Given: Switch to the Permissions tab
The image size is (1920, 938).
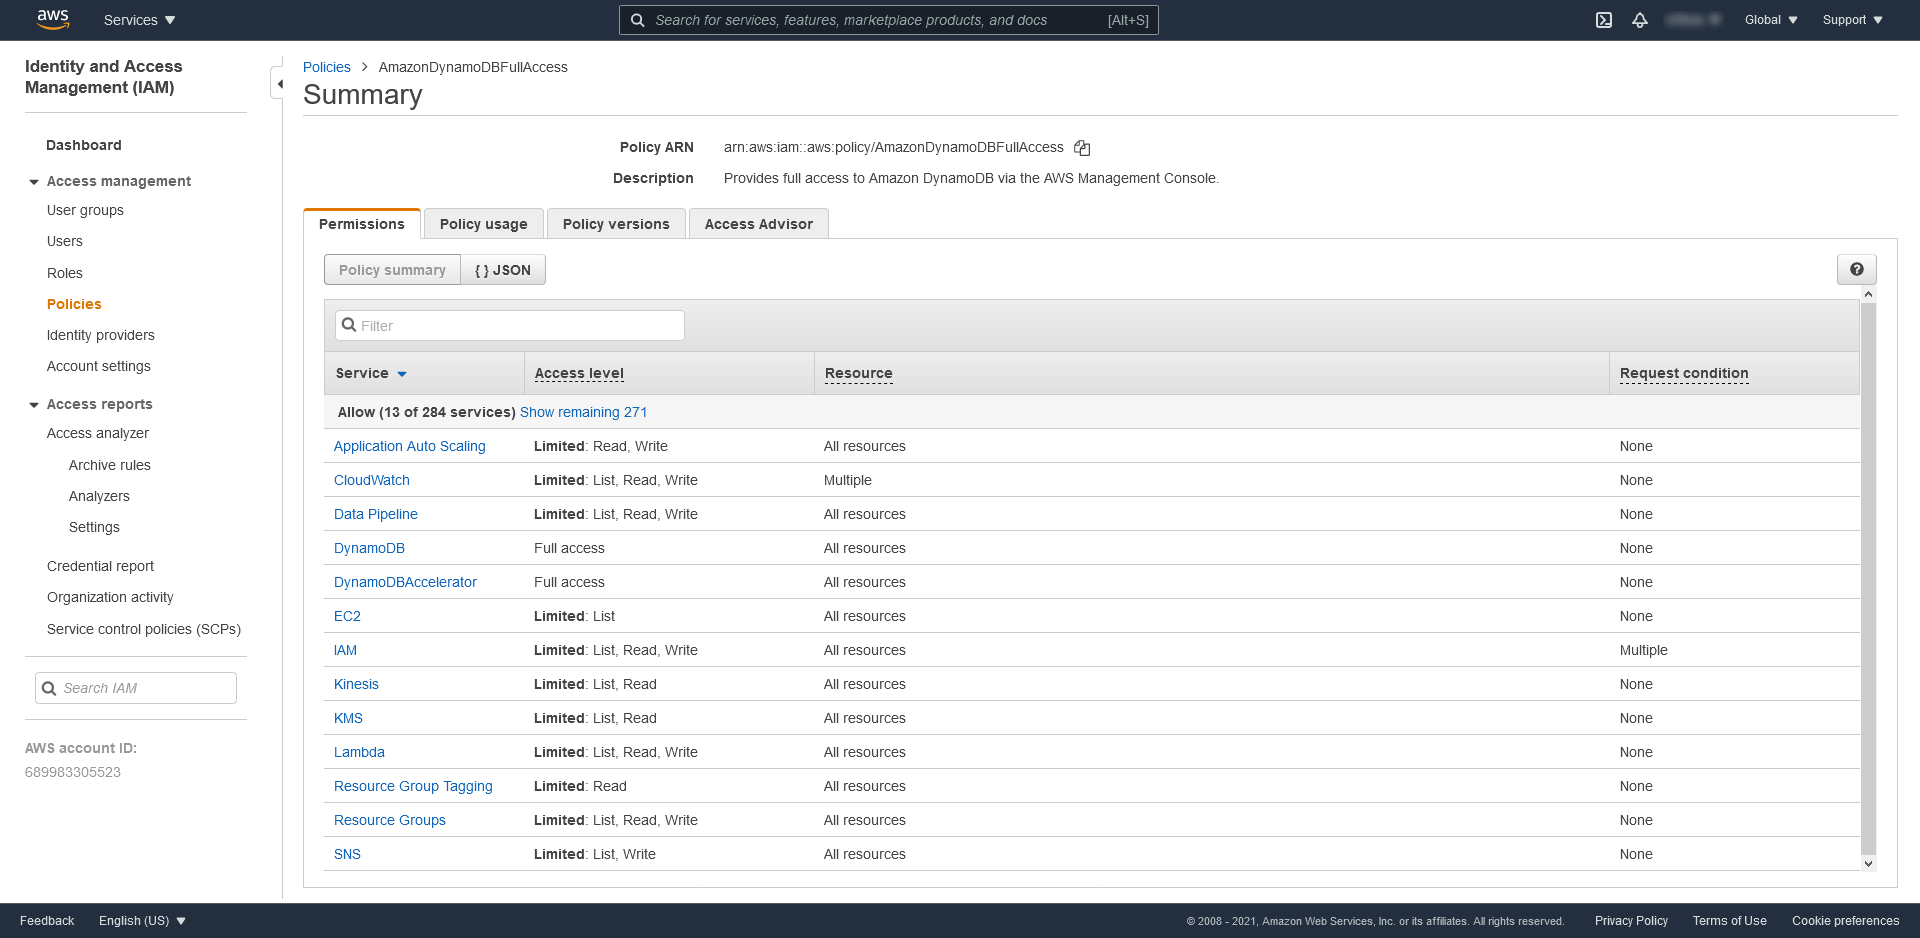Looking at the screenshot, I should (362, 224).
